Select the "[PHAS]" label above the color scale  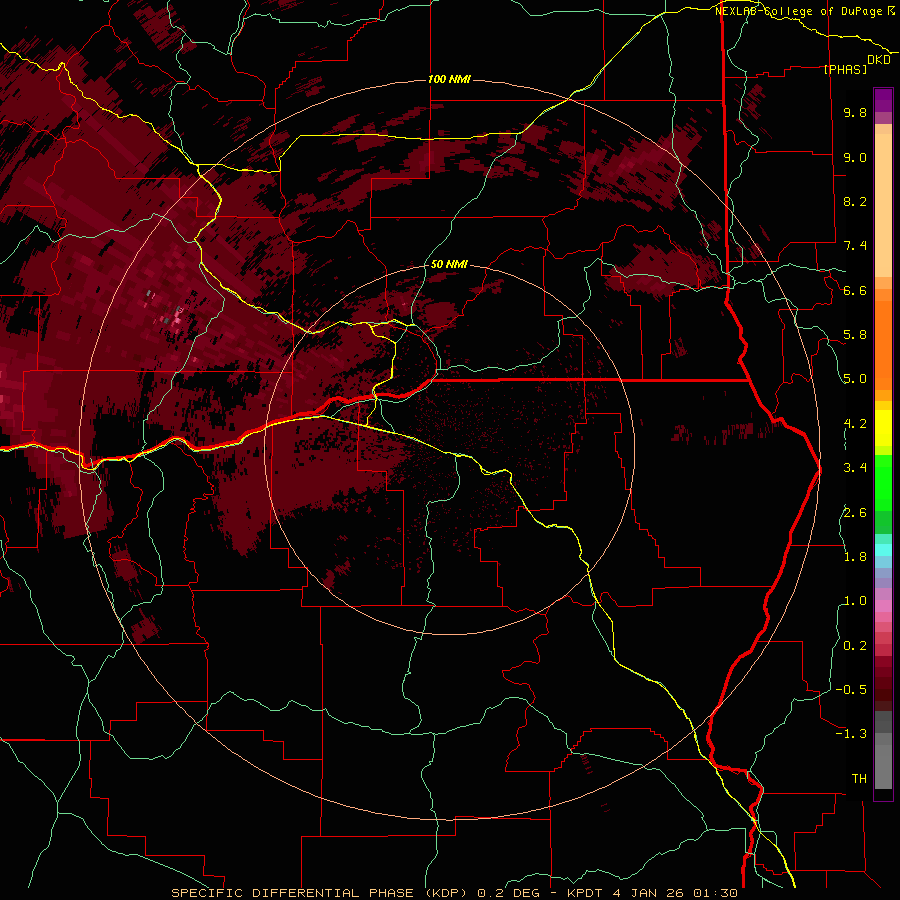(x=845, y=69)
